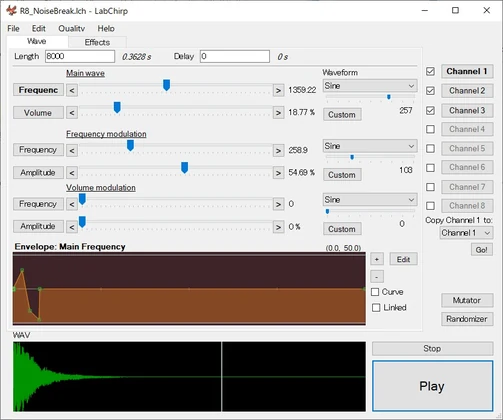Screen dimensions: 503x420
Task: Toggle Channel 2 checkbox
Action: (430, 91)
